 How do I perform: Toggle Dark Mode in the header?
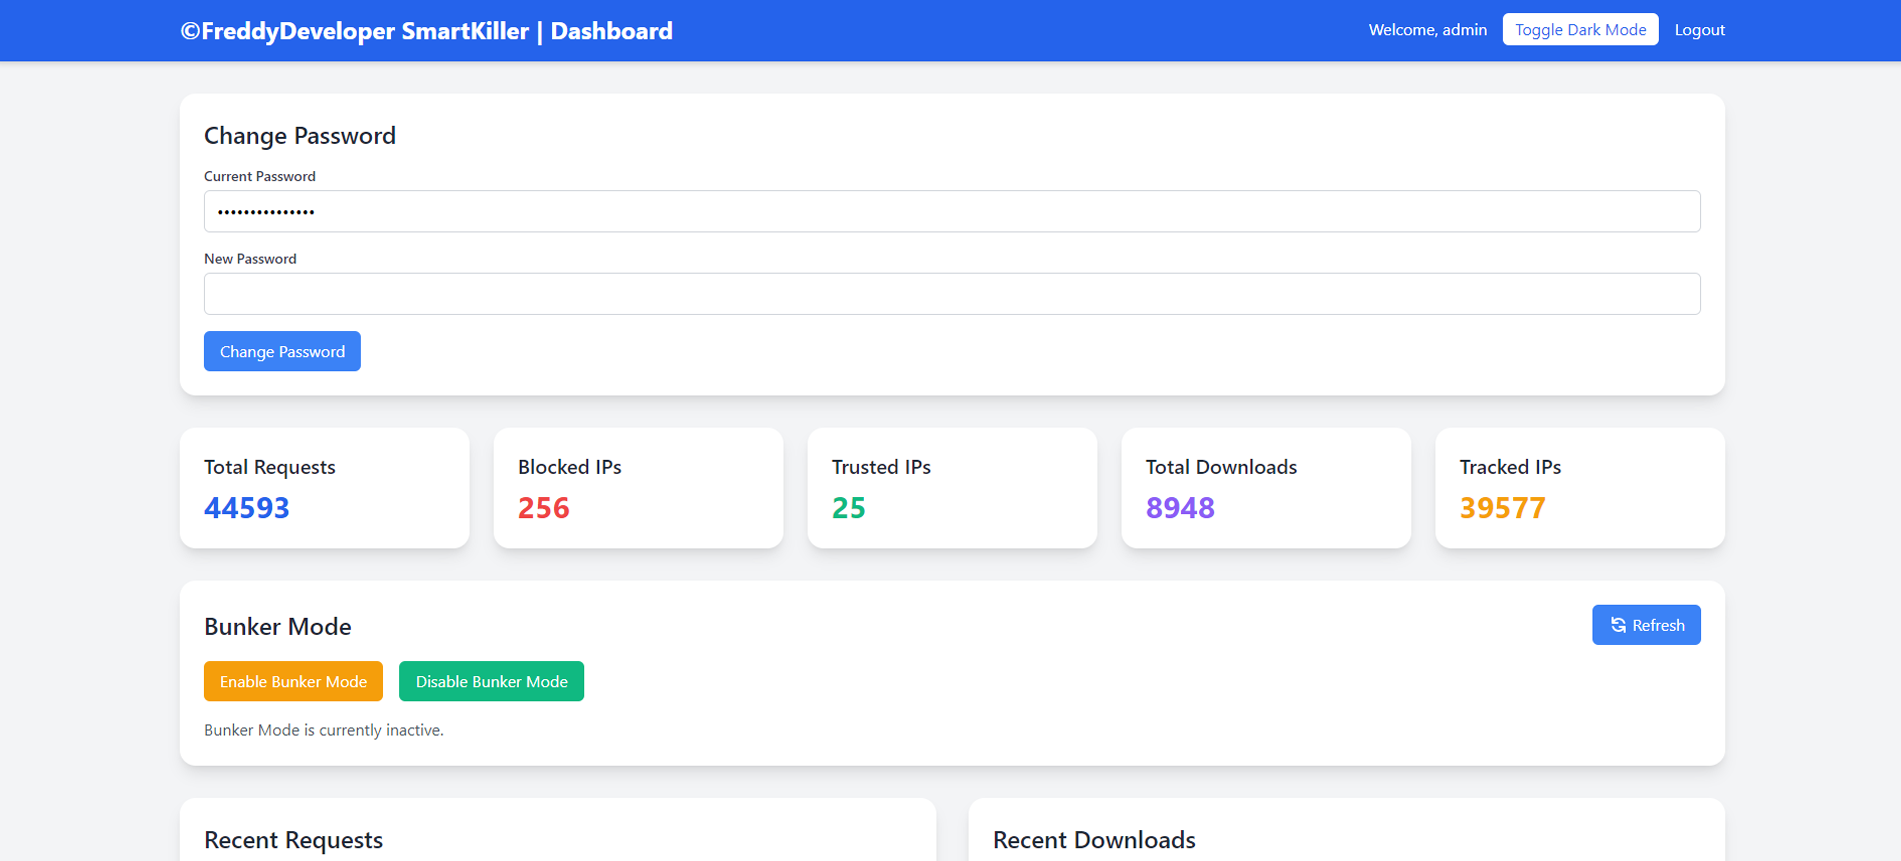point(1580,30)
